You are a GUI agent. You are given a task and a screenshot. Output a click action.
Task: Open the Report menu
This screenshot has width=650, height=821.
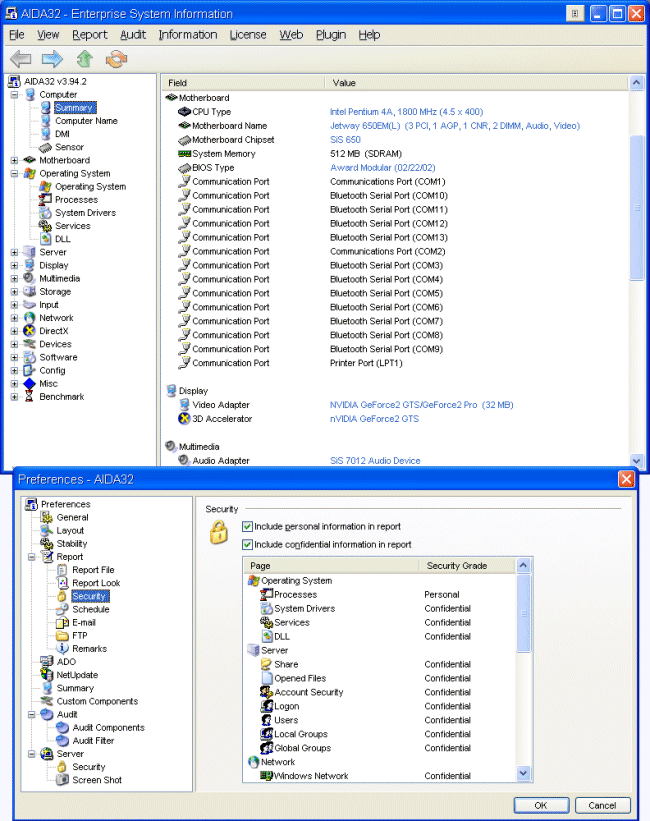click(90, 35)
